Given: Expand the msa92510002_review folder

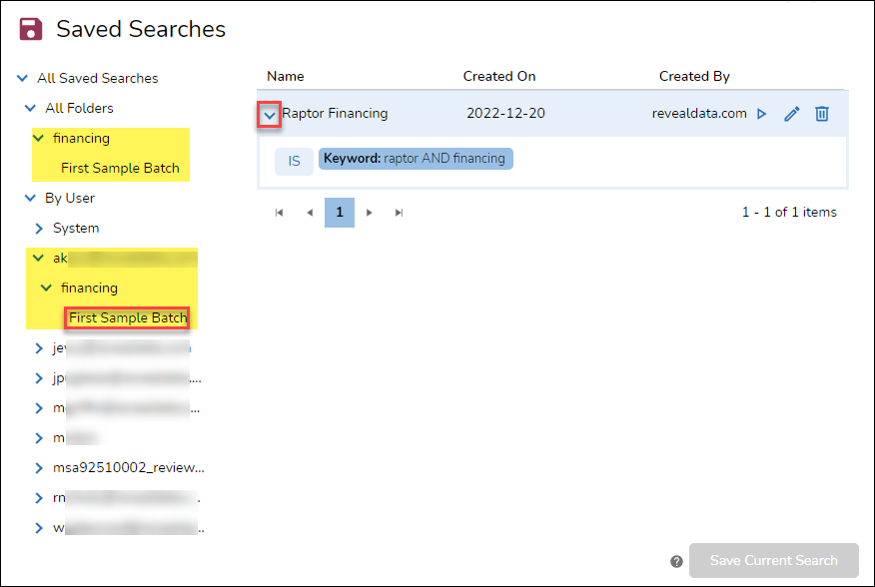Looking at the screenshot, I should [38, 467].
